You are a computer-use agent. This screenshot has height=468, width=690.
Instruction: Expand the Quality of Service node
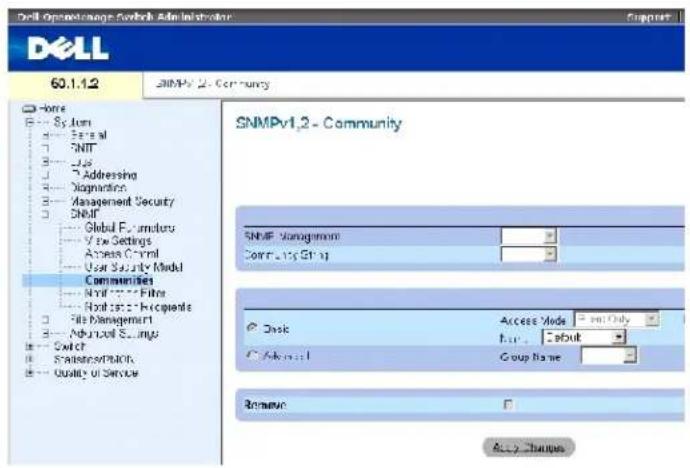(29, 373)
